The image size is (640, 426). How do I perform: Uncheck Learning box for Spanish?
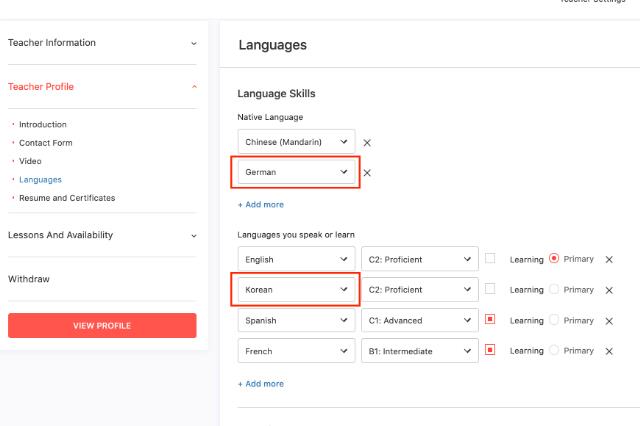(x=490, y=319)
